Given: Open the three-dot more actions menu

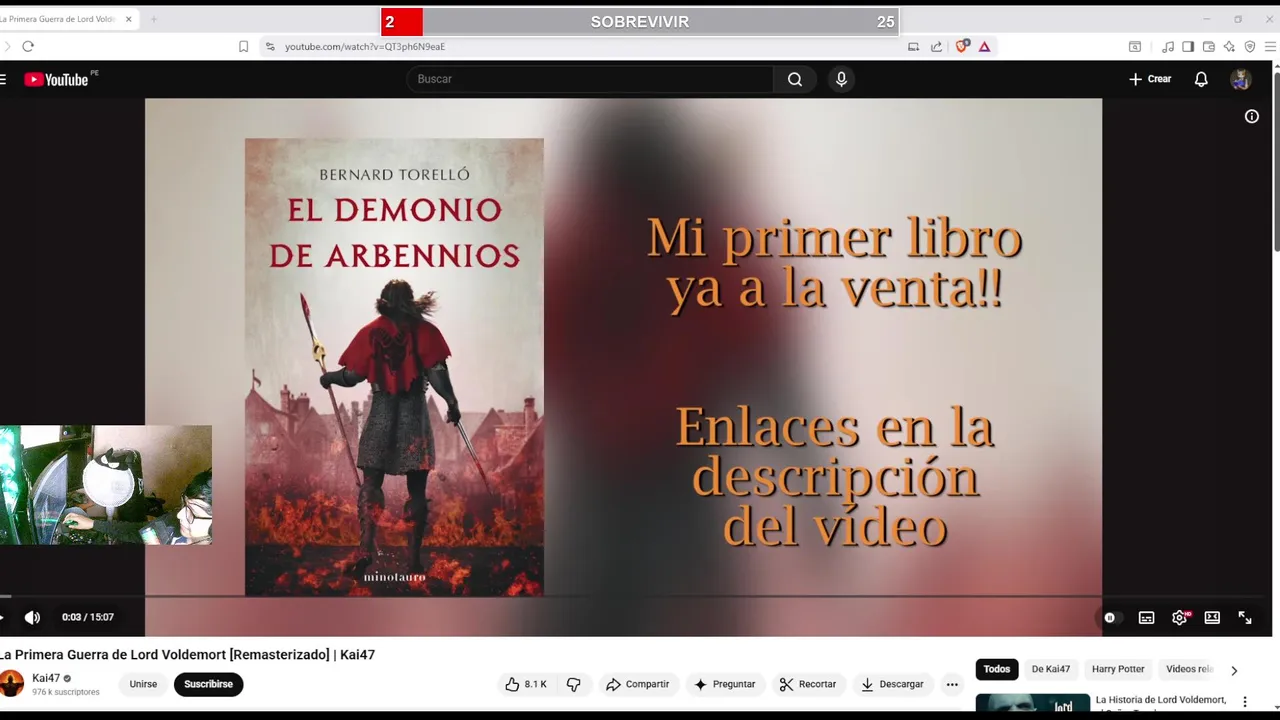Looking at the screenshot, I should [952, 684].
